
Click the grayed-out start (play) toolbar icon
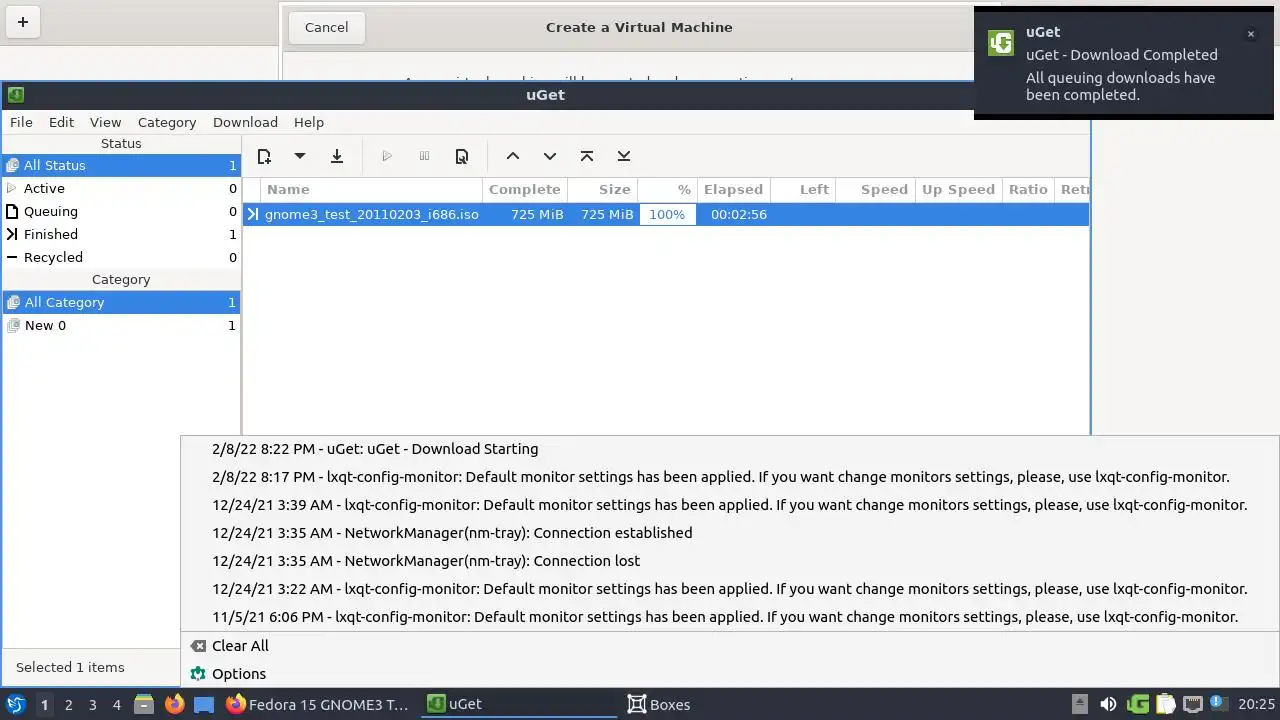[x=387, y=156]
